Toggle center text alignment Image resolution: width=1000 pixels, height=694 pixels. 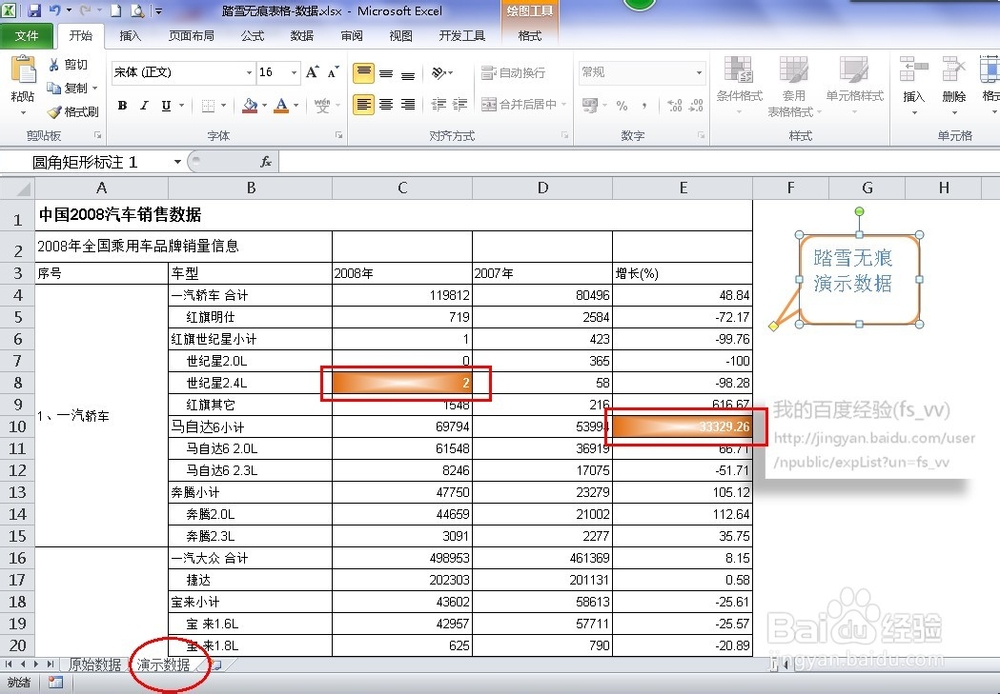pyautogui.click(x=386, y=104)
